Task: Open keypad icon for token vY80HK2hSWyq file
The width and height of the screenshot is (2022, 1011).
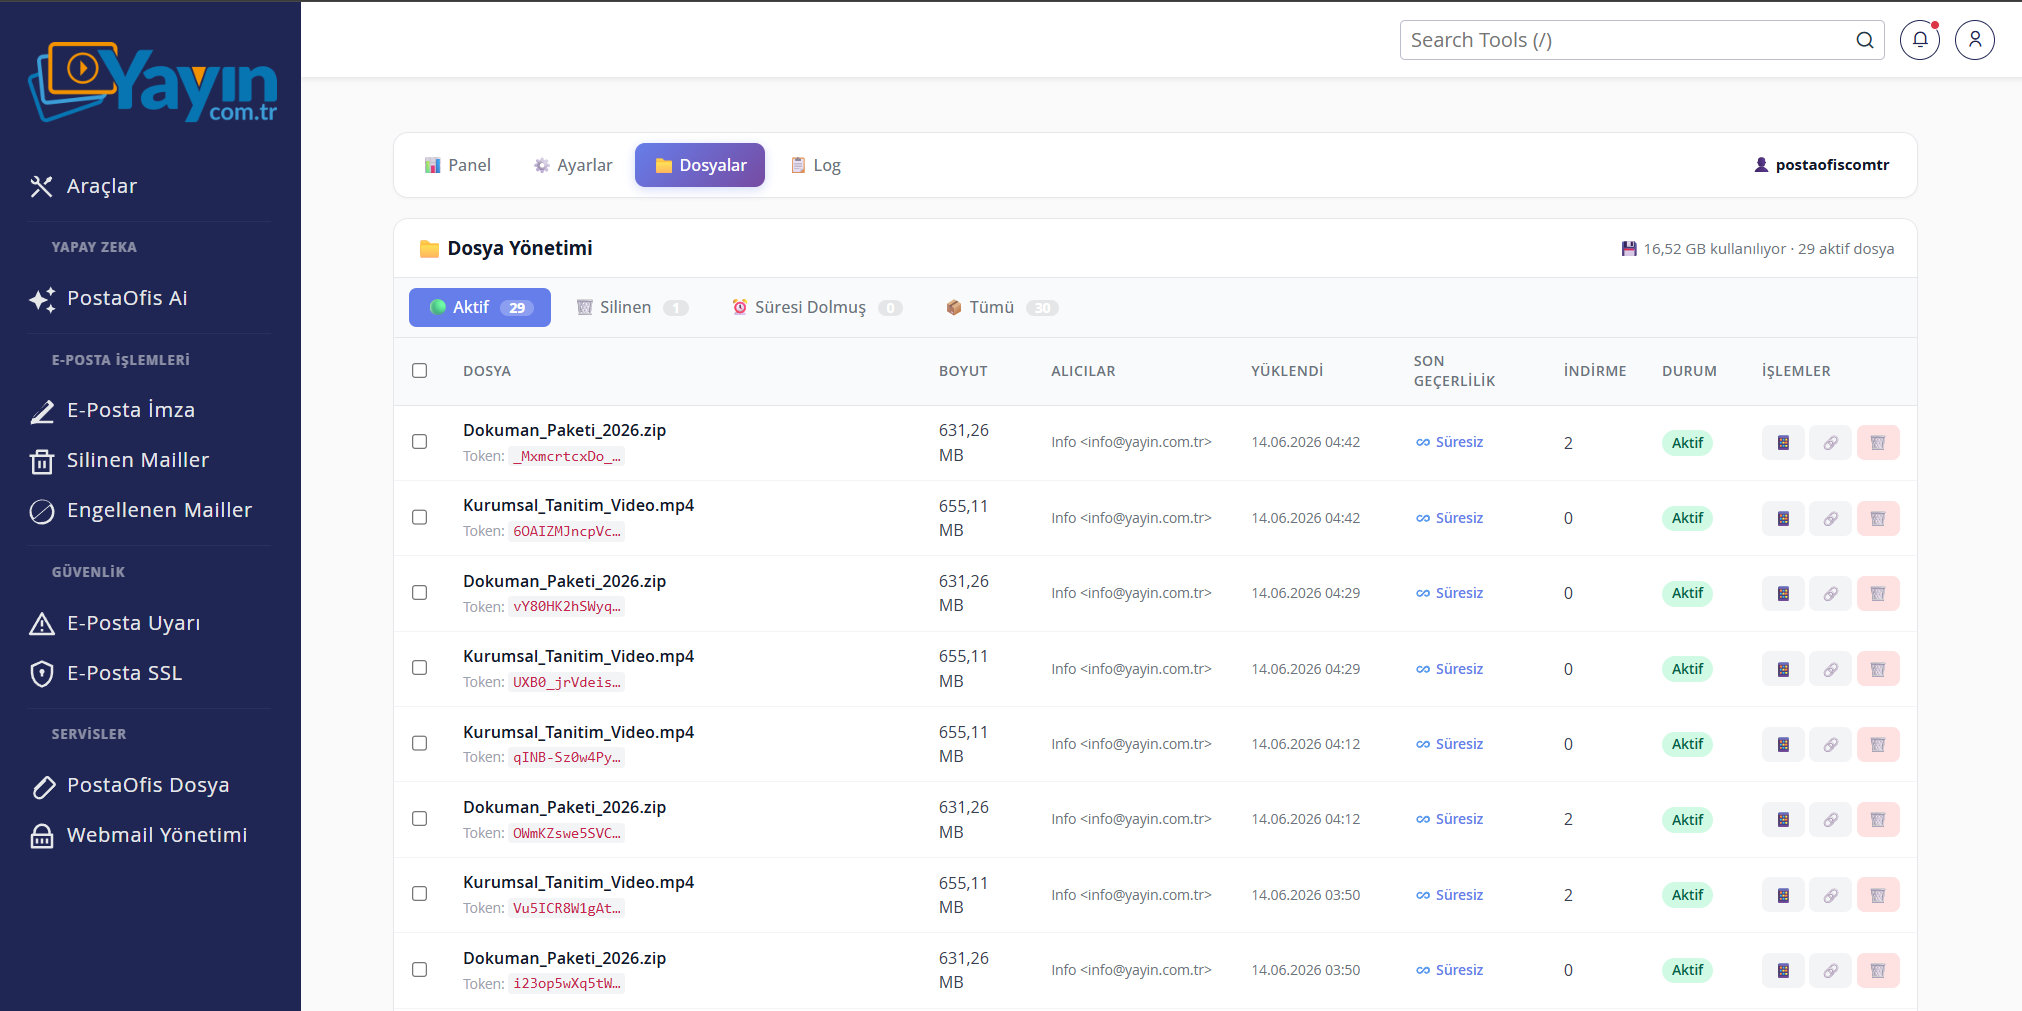Action: (x=1783, y=594)
